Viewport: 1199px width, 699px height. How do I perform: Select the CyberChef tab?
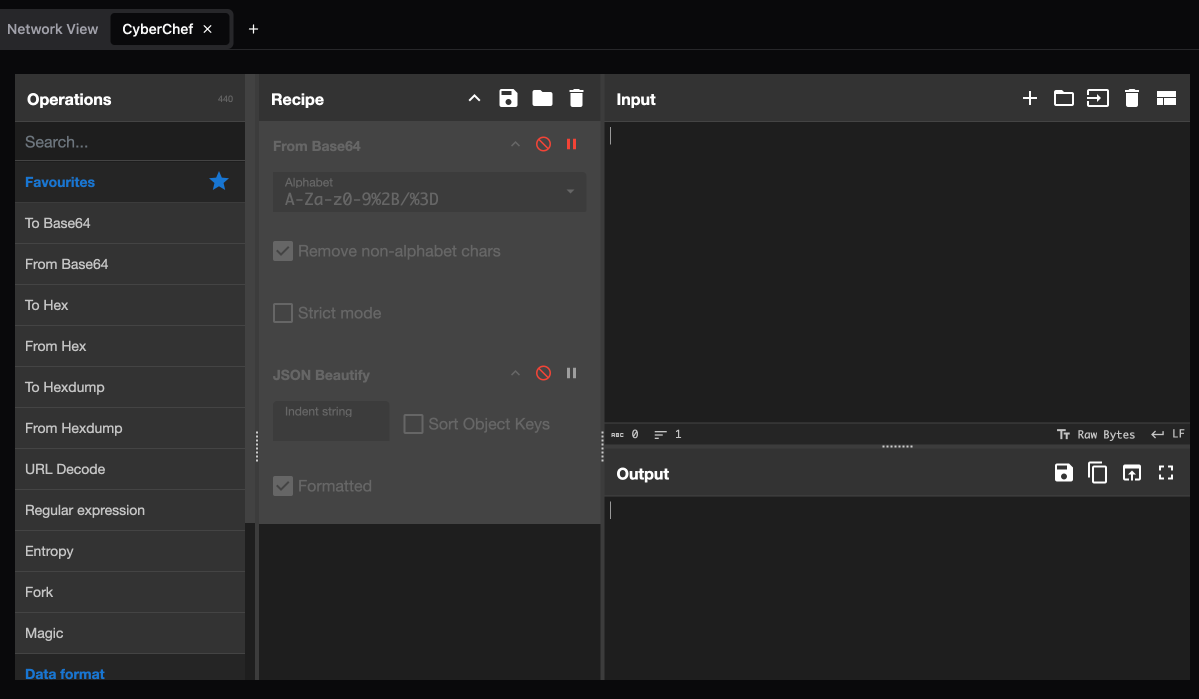point(158,29)
